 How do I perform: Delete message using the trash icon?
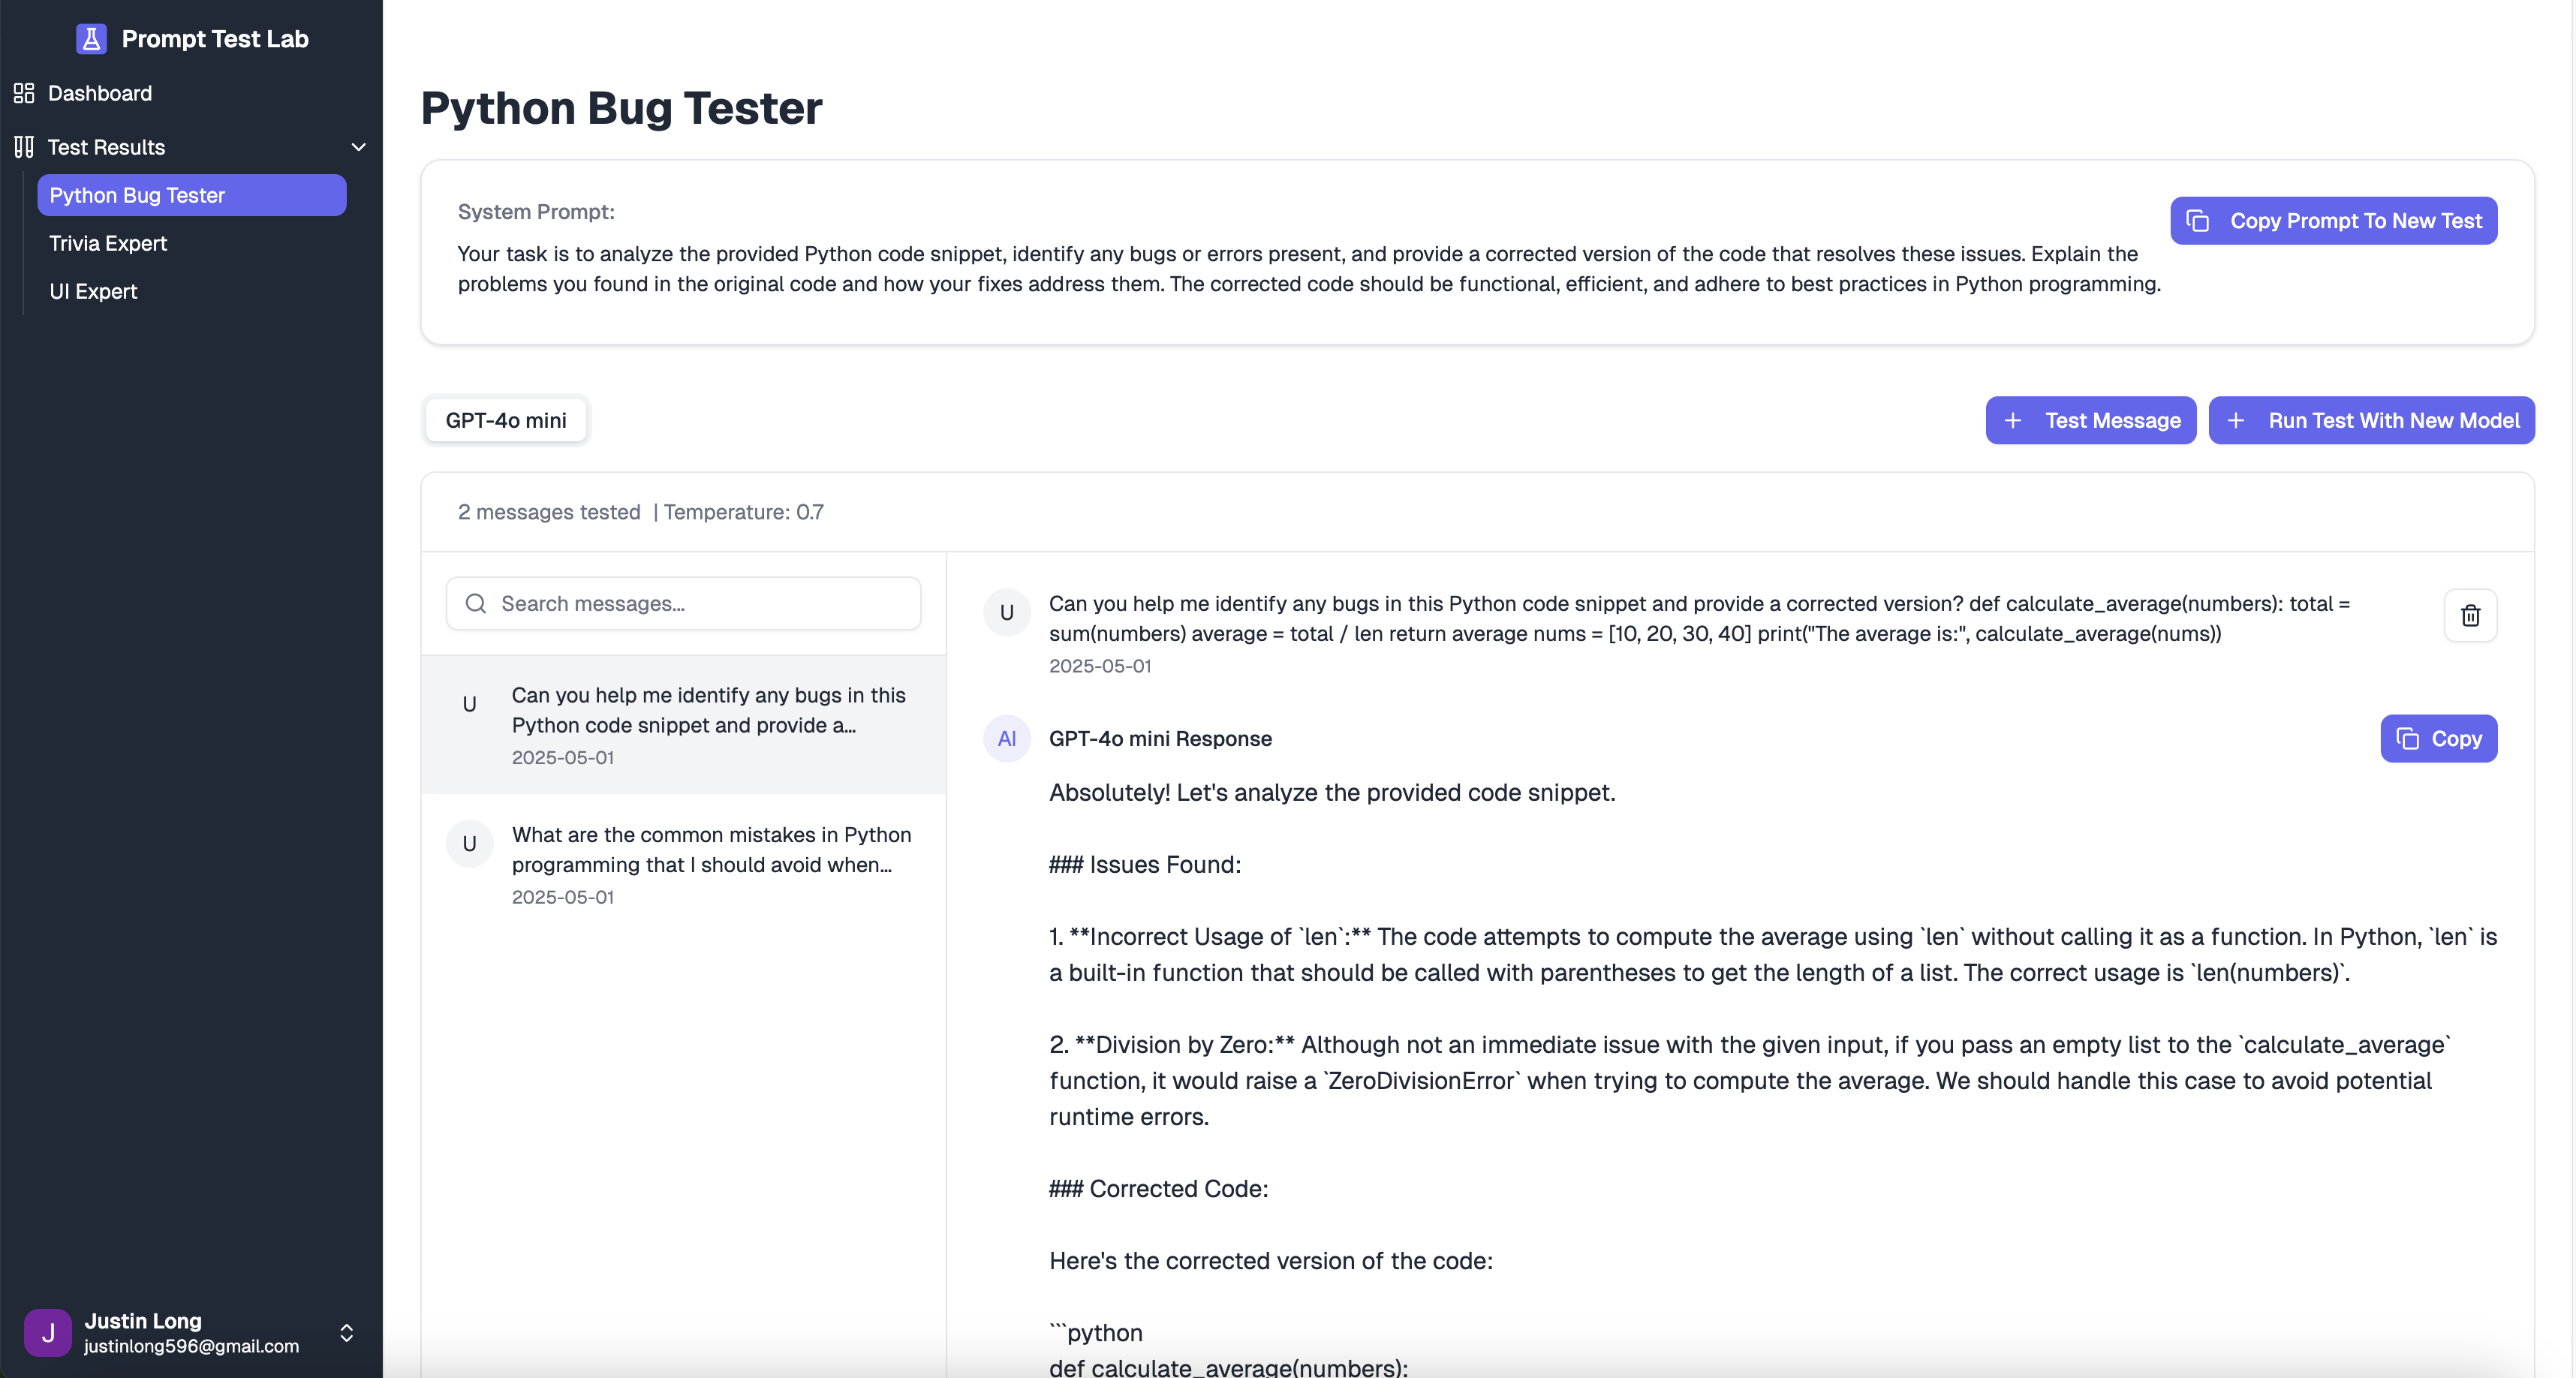pyautogui.click(x=2470, y=615)
